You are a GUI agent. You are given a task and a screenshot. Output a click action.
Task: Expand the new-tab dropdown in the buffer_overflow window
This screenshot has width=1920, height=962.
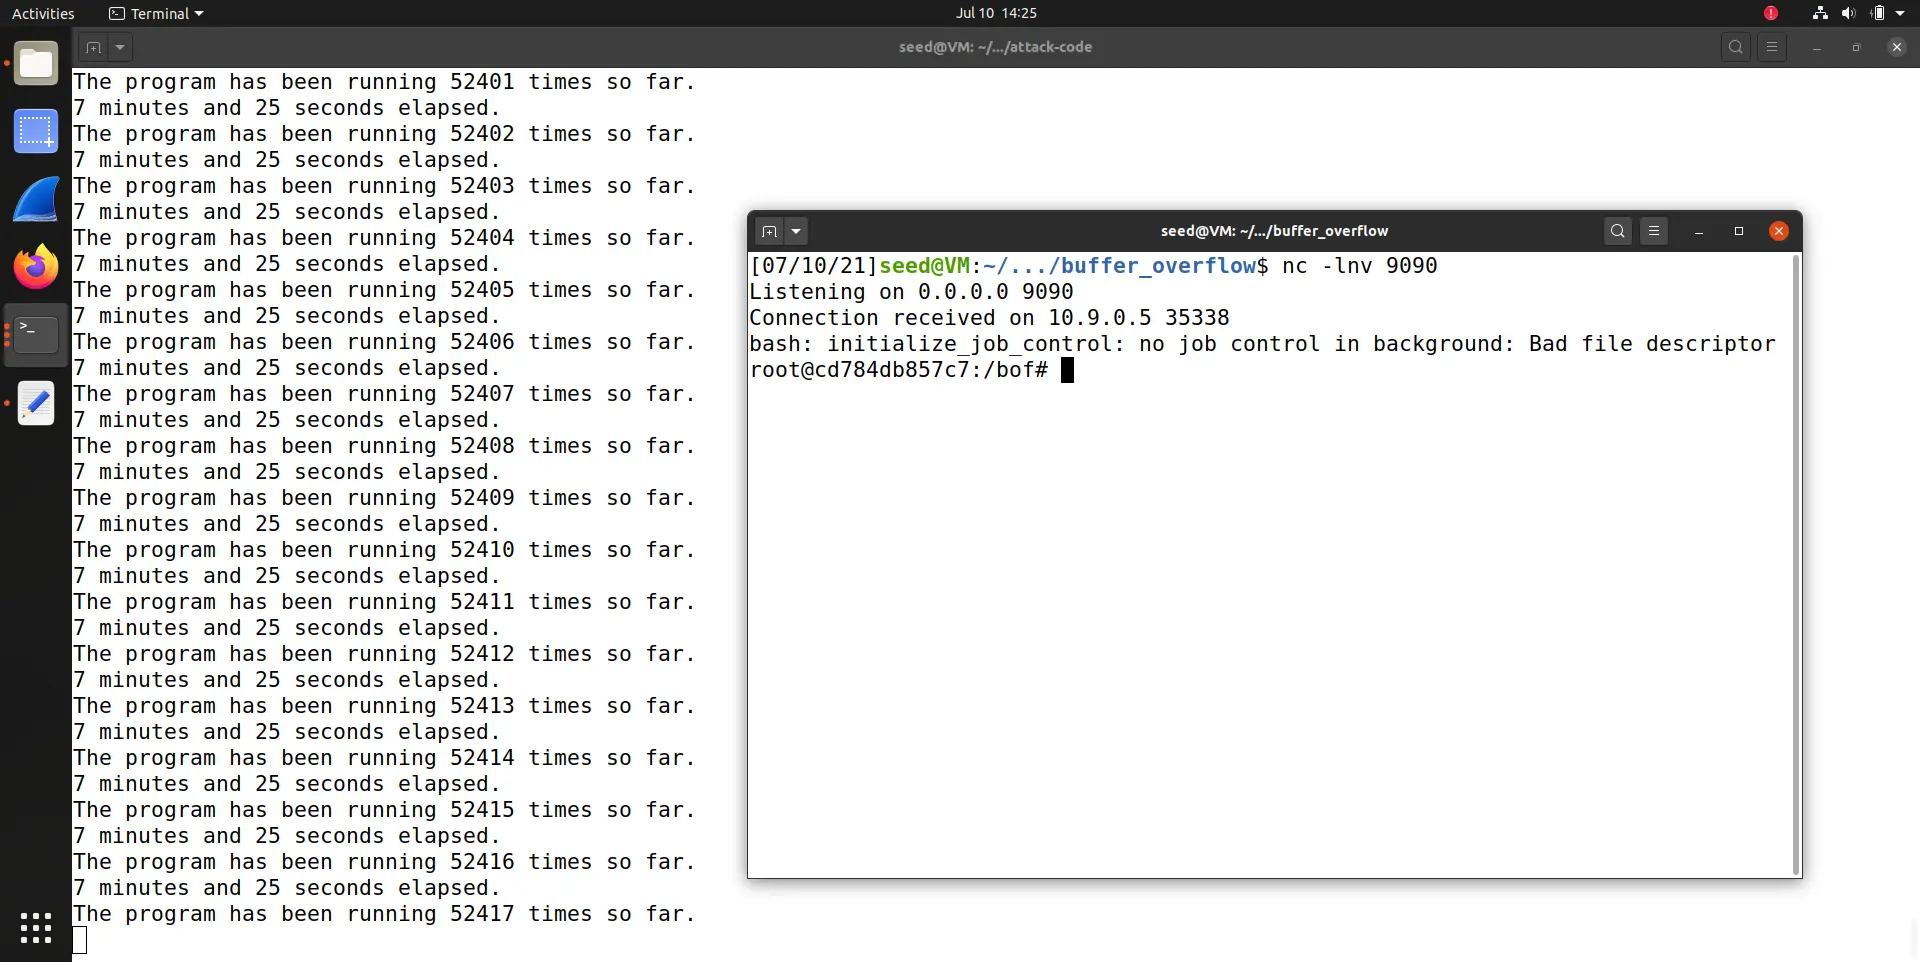(x=797, y=231)
